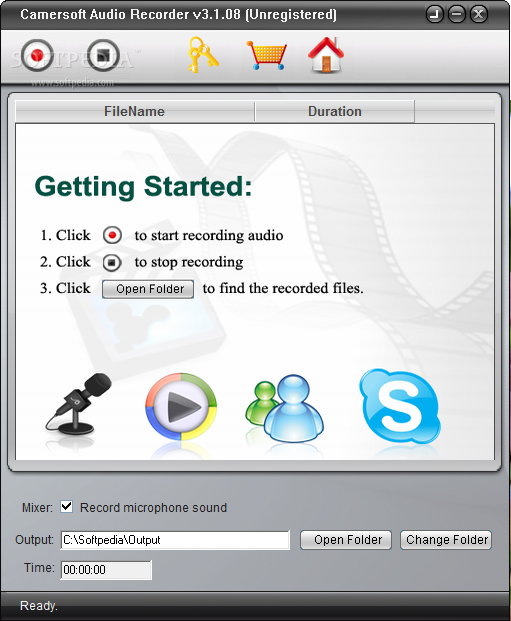Click the Output path input field
Image resolution: width=511 pixels, height=621 pixels.
[x=175, y=540]
